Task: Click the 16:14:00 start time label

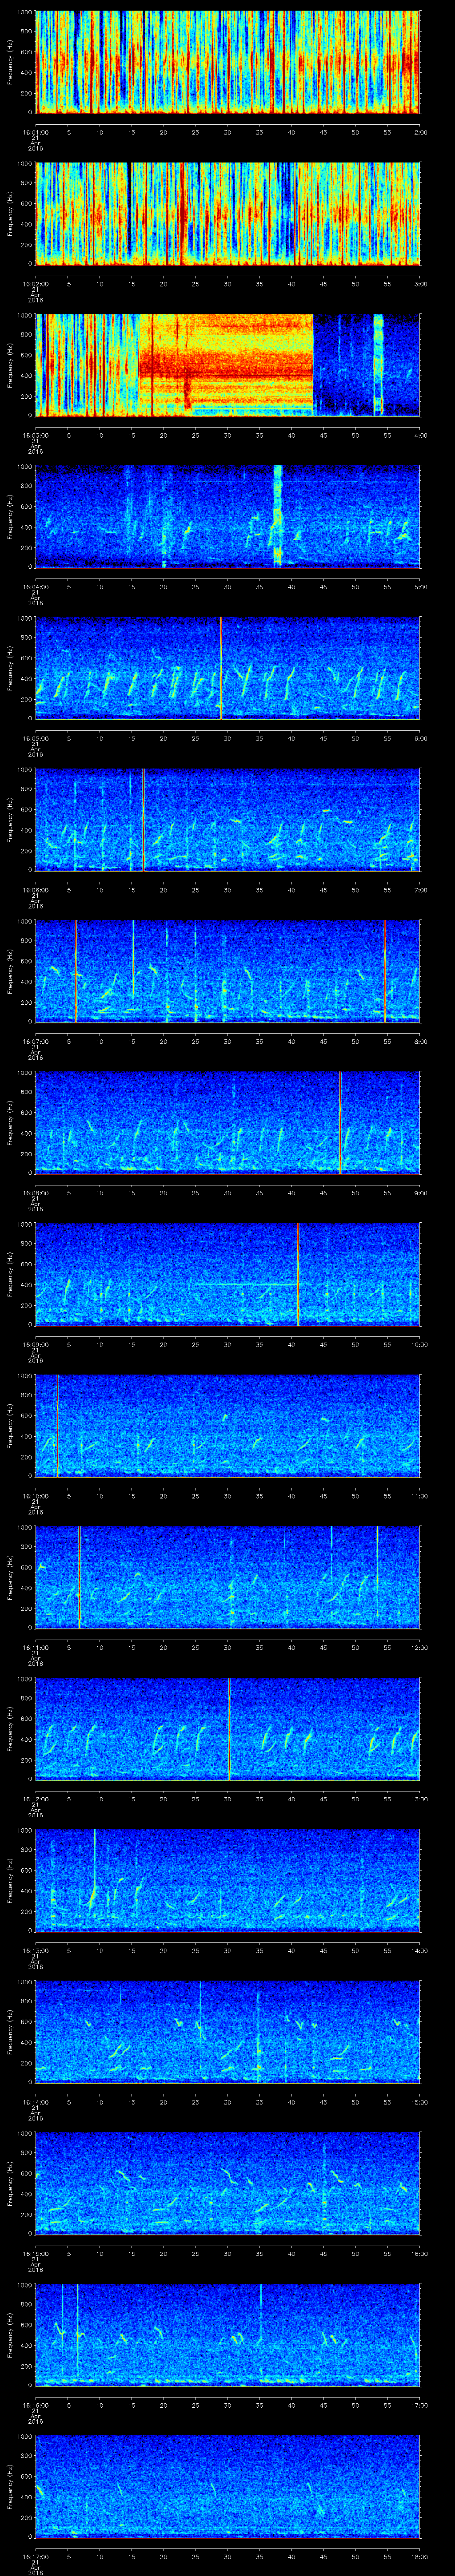Action: point(35,2101)
